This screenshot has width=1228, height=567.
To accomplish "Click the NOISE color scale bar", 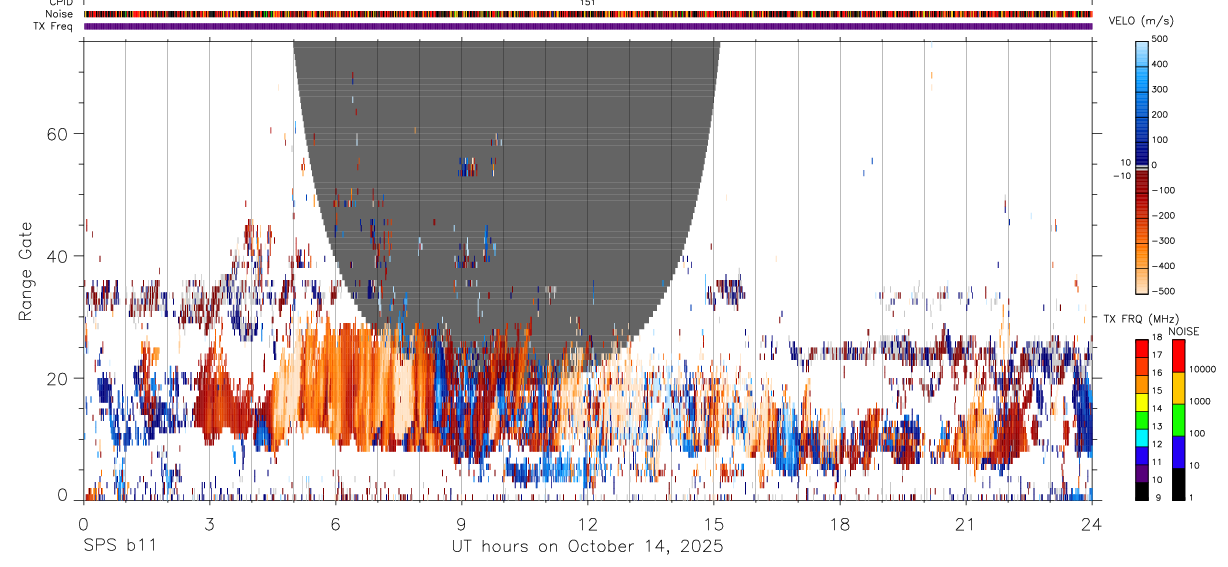I will pyautogui.click(x=1178, y=419).
